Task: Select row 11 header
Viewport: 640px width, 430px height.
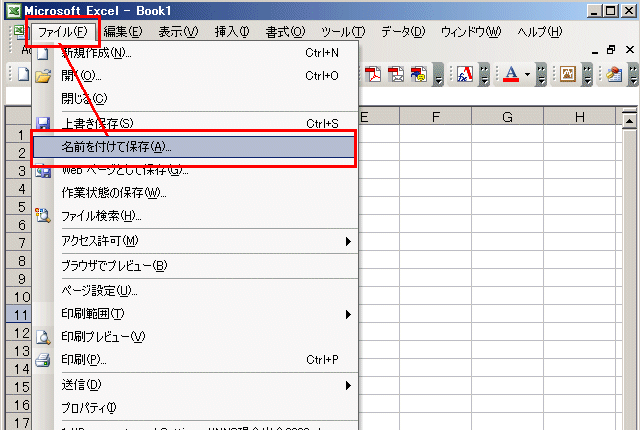Action: click(19, 315)
